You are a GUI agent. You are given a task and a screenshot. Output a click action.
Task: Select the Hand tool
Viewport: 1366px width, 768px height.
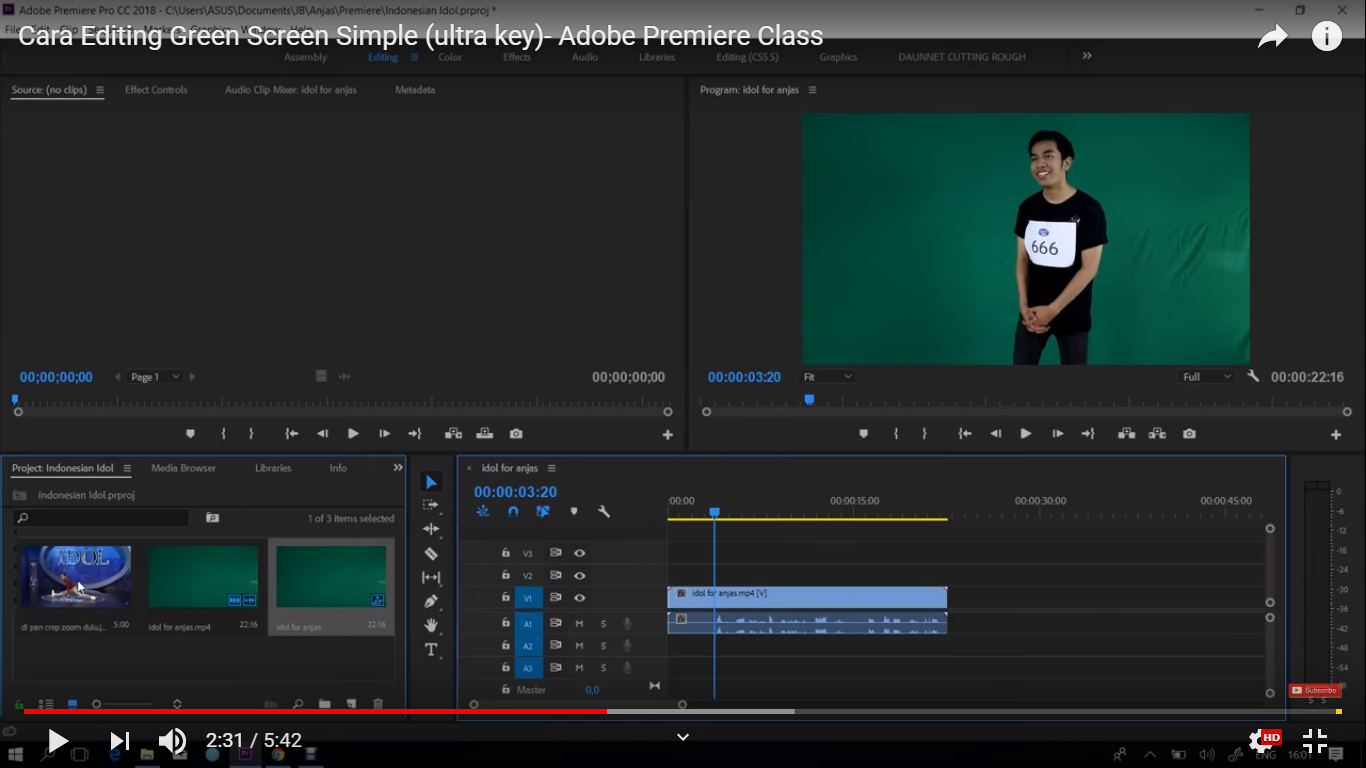pyautogui.click(x=431, y=626)
